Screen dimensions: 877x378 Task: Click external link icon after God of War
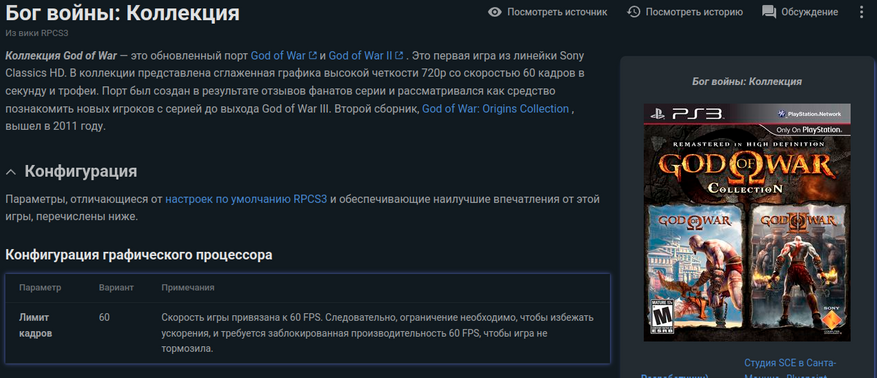click(x=313, y=55)
